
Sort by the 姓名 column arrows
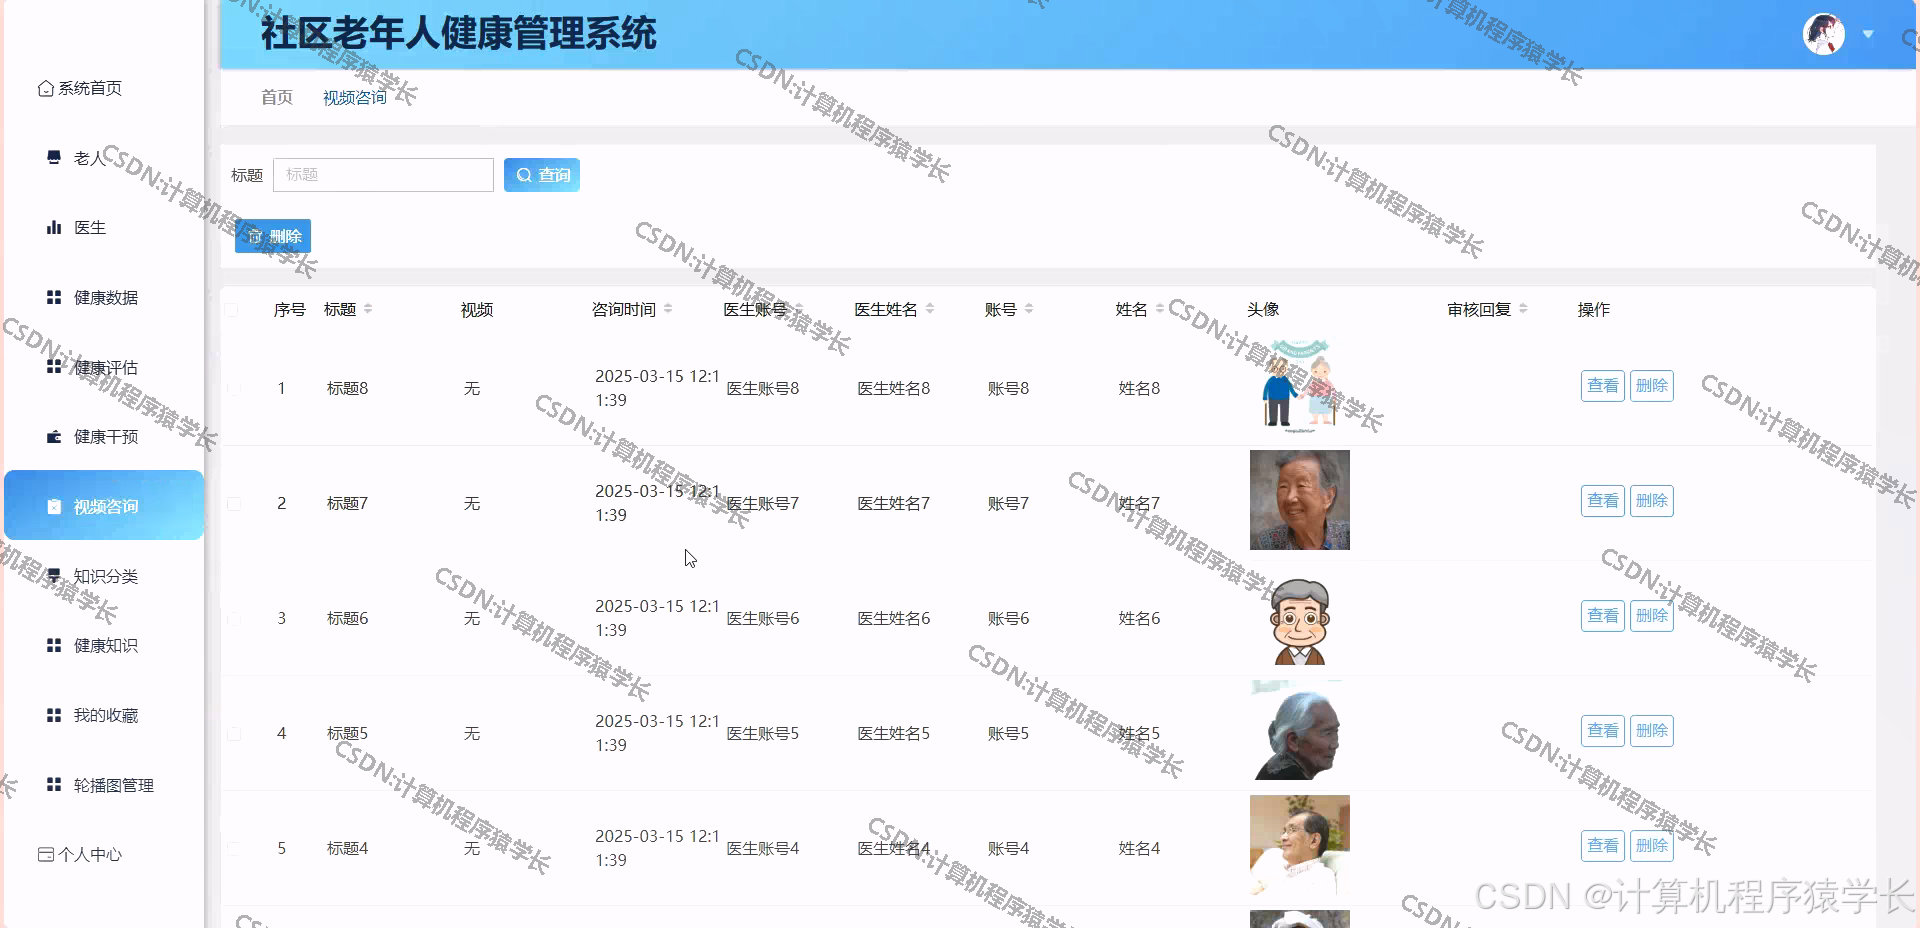(x=1160, y=309)
